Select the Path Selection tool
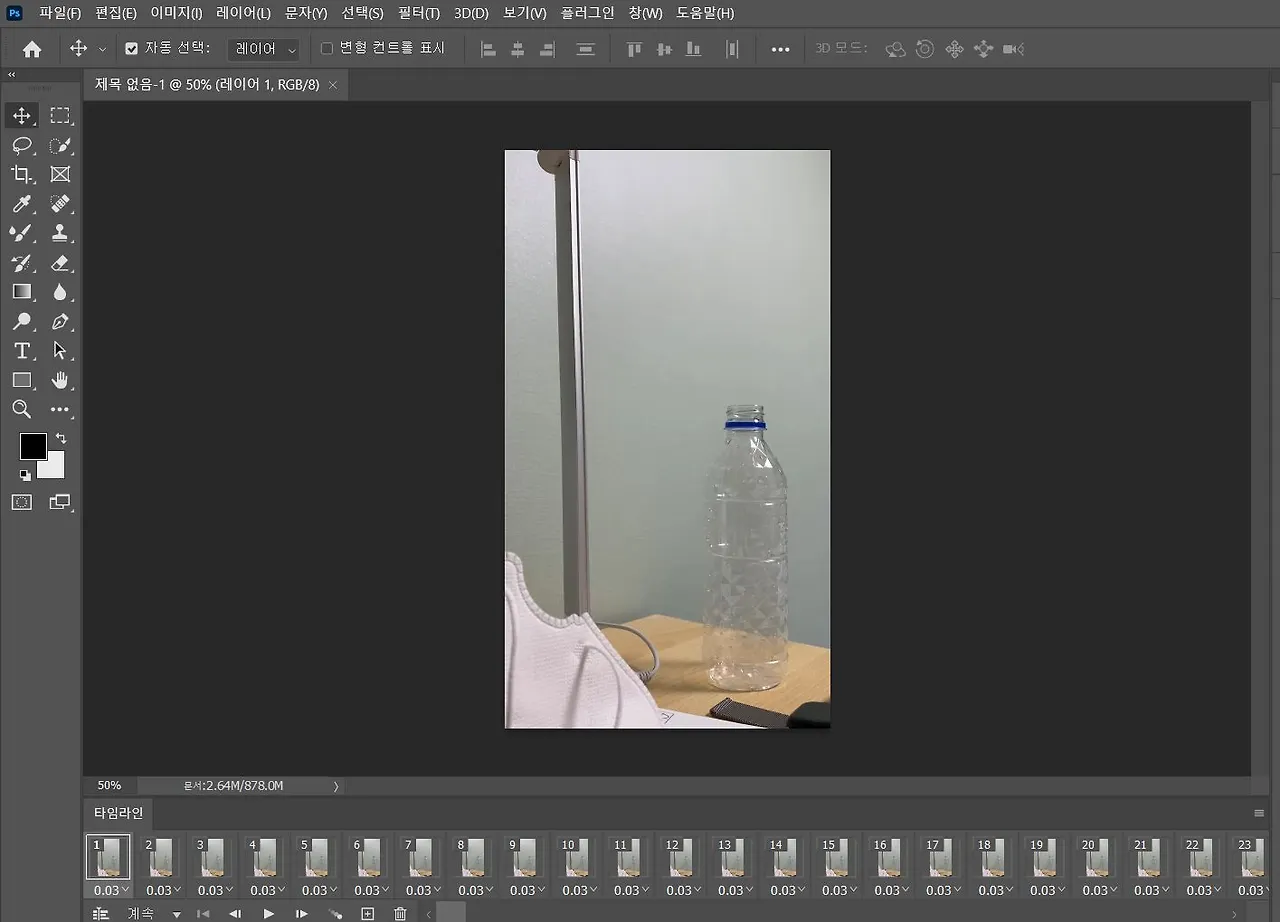 (x=60, y=351)
